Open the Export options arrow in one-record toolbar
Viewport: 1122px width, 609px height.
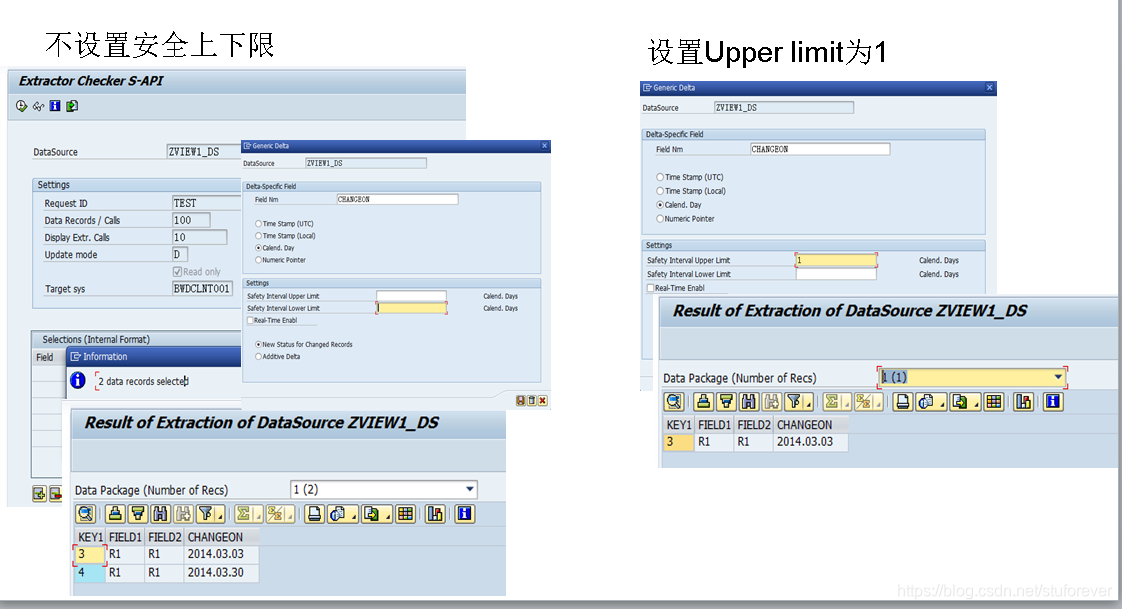coord(977,402)
